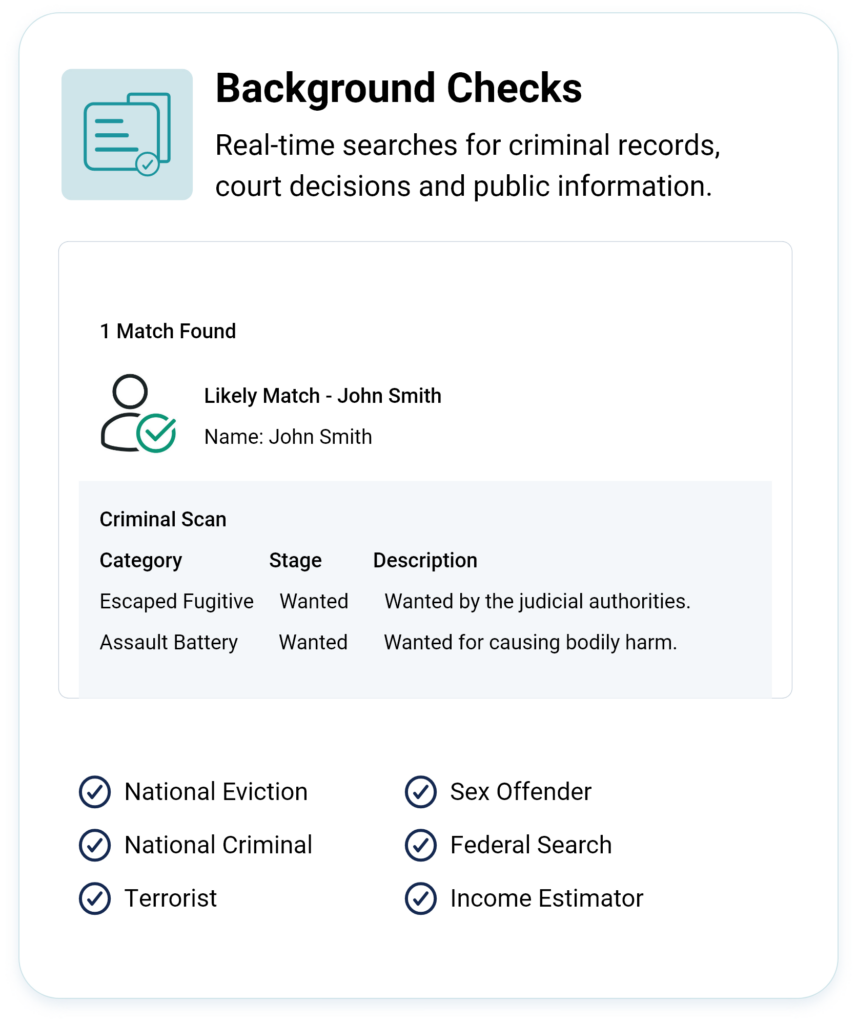Viewport: 857px width, 1024px height.
Task: Click Wanted stage in Assault Battery row
Action: [x=314, y=643]
